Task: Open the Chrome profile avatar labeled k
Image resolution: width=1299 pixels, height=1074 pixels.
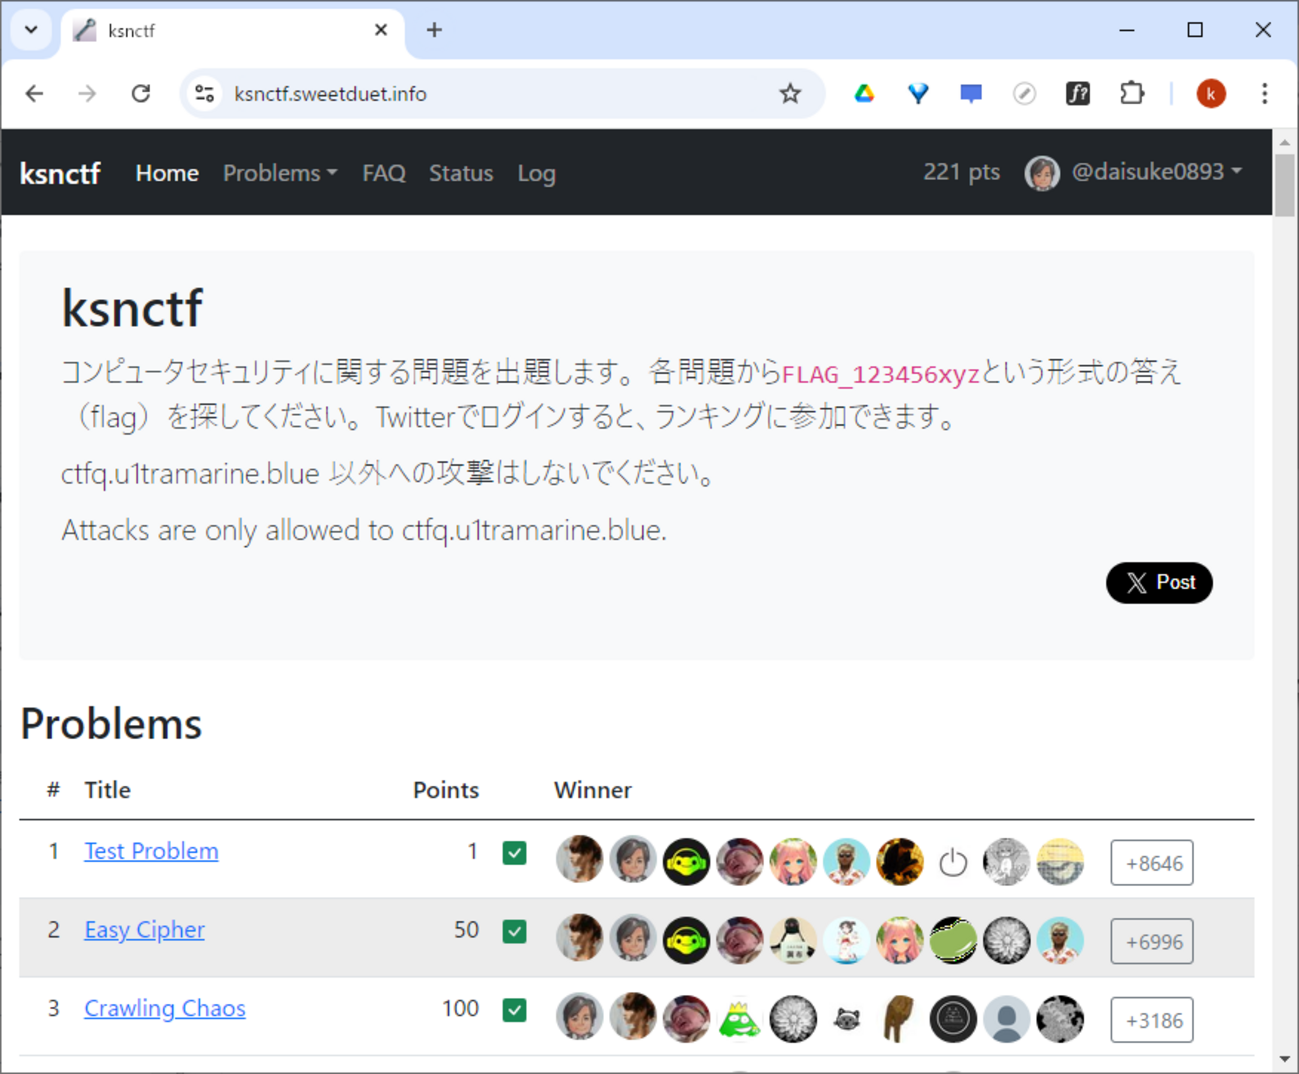Action: pos(1210,93)
